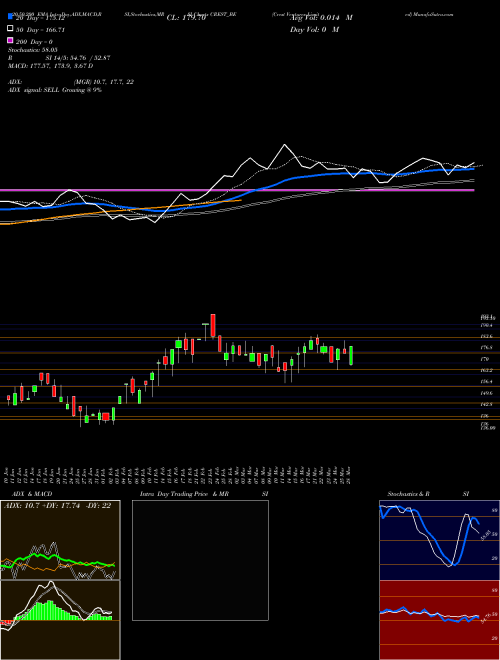Viewport: 500px width, 660px height.
Task: Open the red RSI chart panel
Action: point(439,620)
